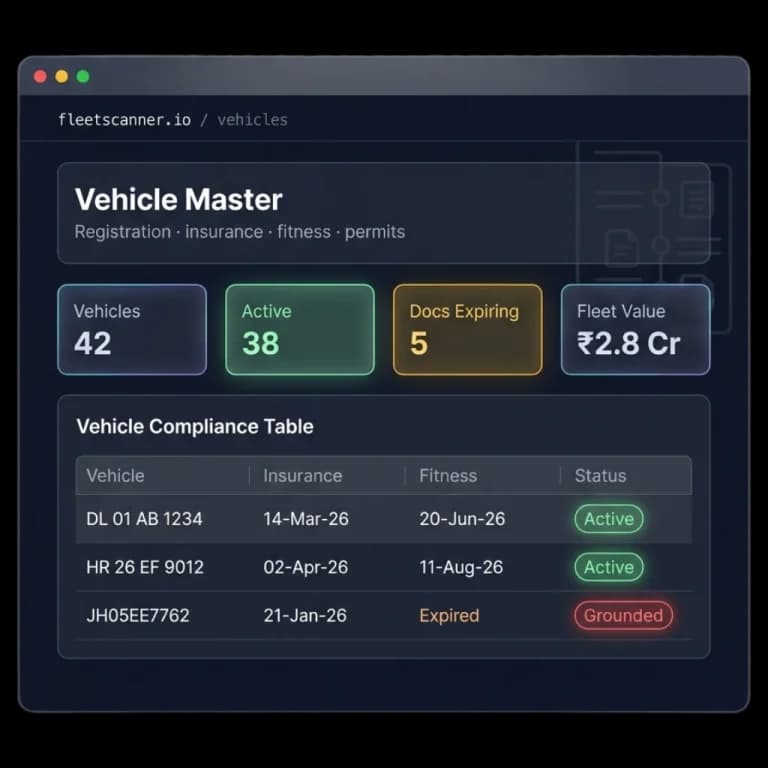The width and height of the screenshot is (768, 768).
Task: Click fitness date 11-Aug-26
Action: (x=461, y=567)
